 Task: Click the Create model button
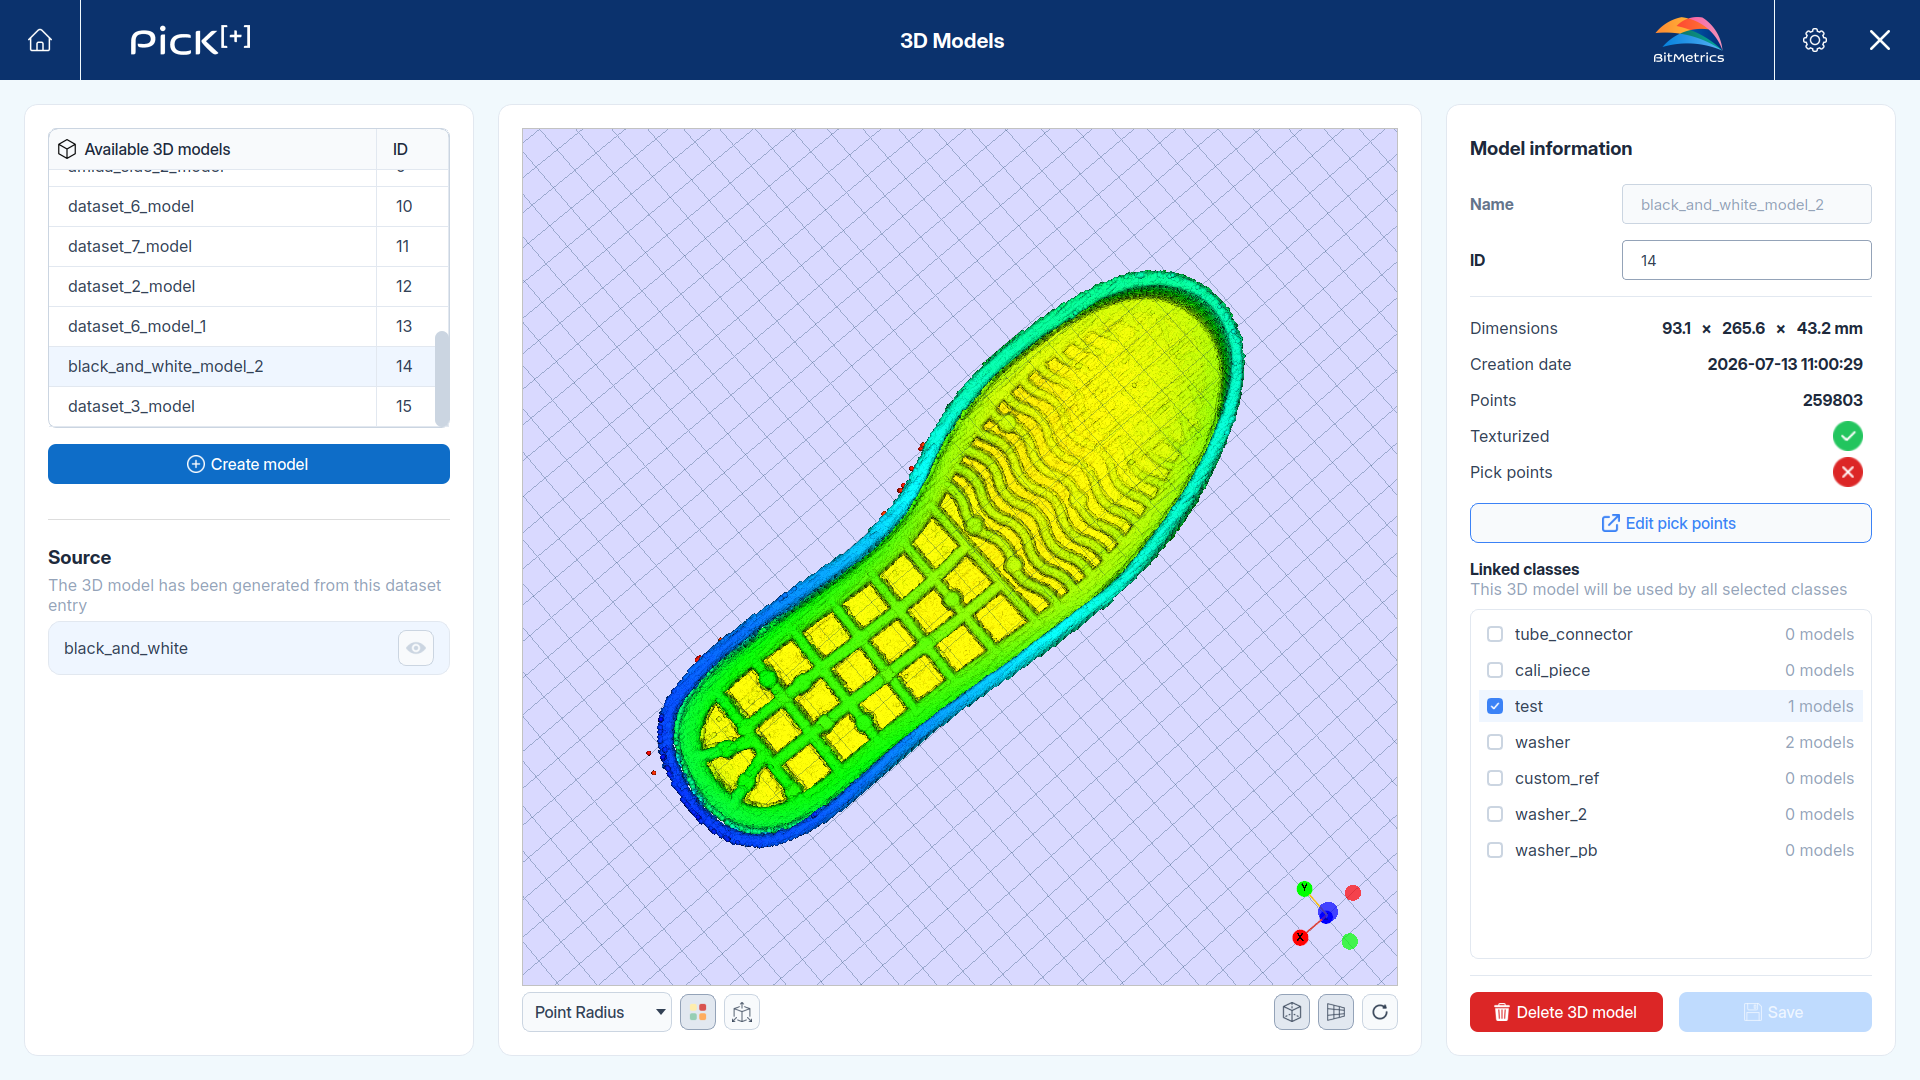coord(249,464)
